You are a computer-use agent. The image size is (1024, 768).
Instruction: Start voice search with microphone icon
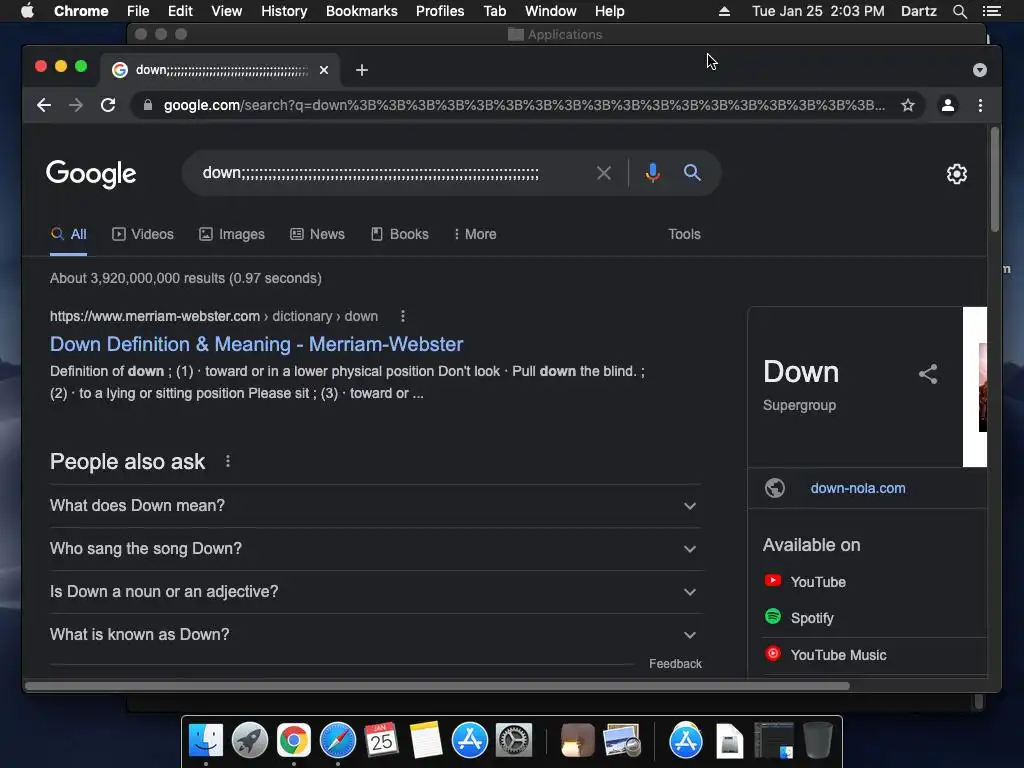coord(652,173)
